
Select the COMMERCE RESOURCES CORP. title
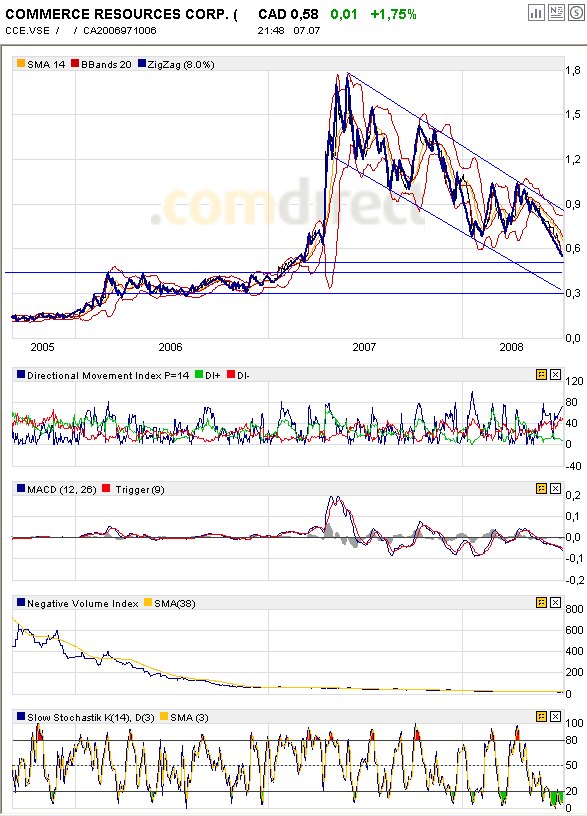pyautogui.click(x=121, y=15)
